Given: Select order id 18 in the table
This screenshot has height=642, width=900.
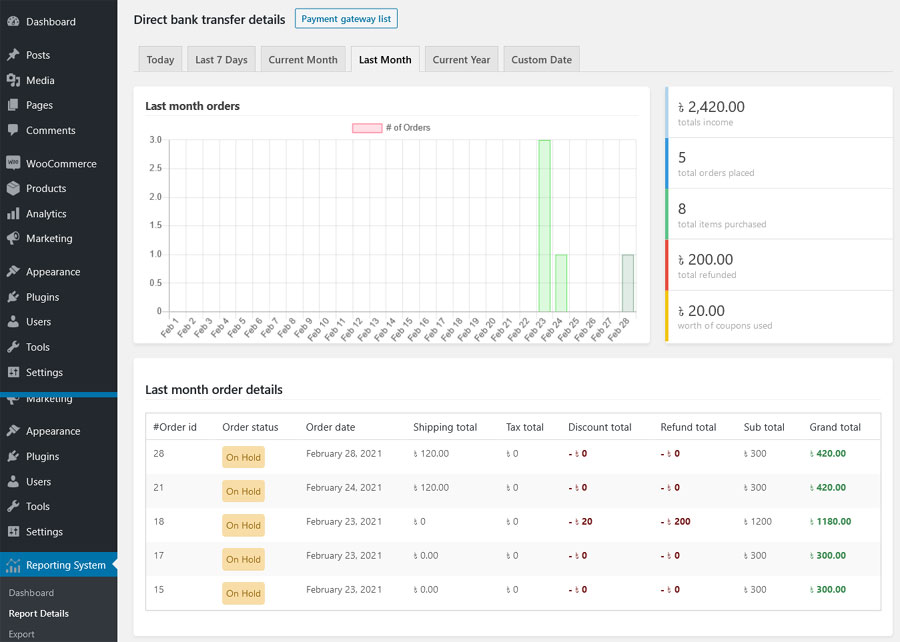Looking at the screenshot, I should coord(158,522).
